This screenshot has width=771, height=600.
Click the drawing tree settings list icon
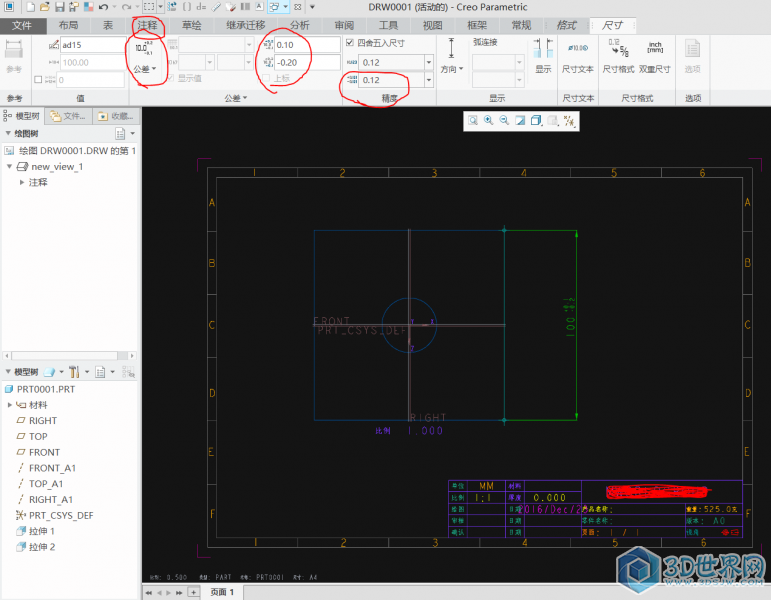(120, 133)
